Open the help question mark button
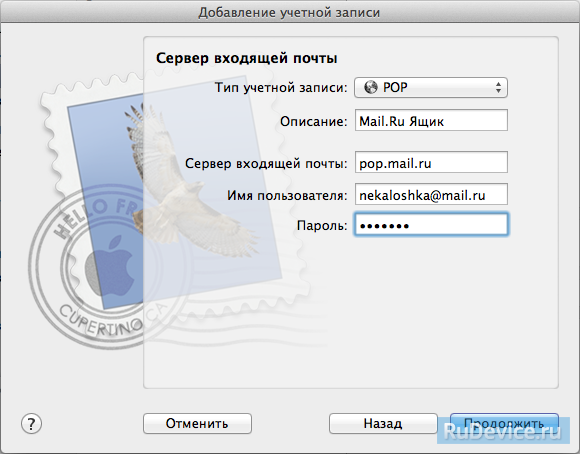Viewport: 580px width, 454px height. click(31, 424)
